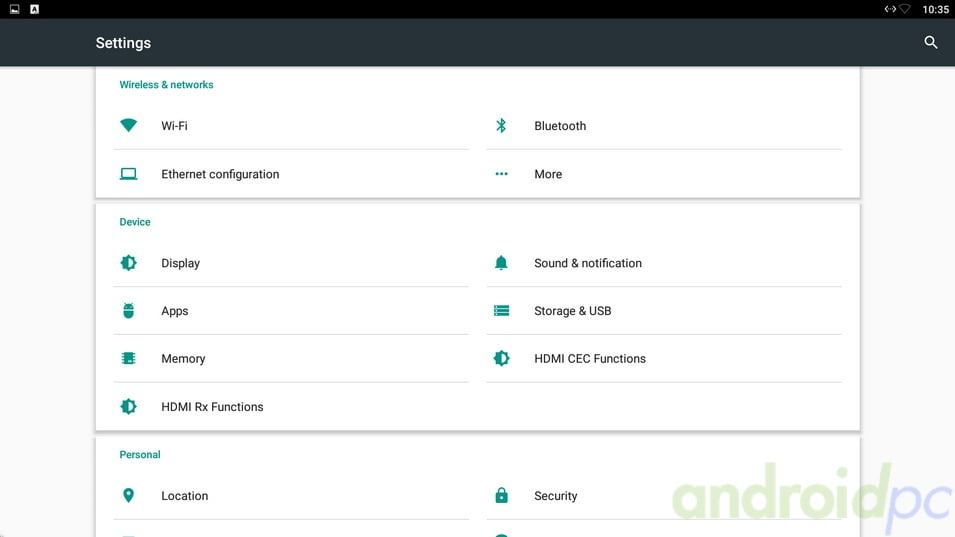Click the Memory chip icon
Screen dimensions: 955x537
(x=129, y=358)
